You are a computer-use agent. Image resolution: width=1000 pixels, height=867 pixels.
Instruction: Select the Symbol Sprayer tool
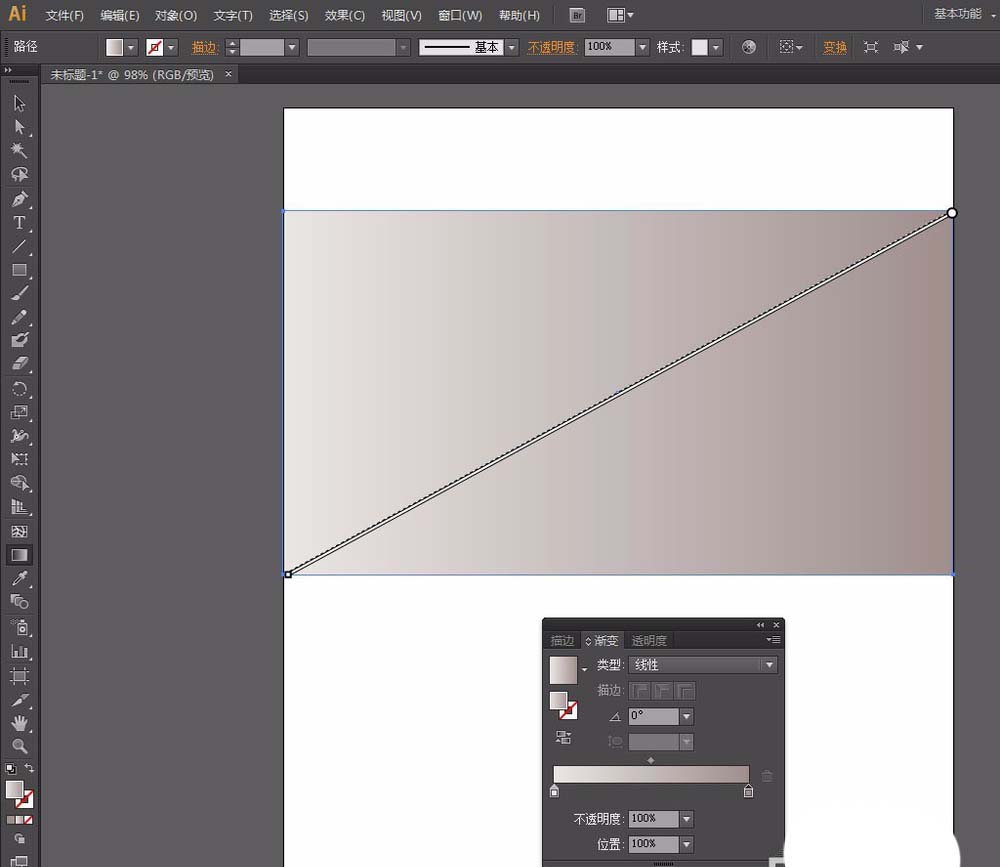tap(19, 628)
